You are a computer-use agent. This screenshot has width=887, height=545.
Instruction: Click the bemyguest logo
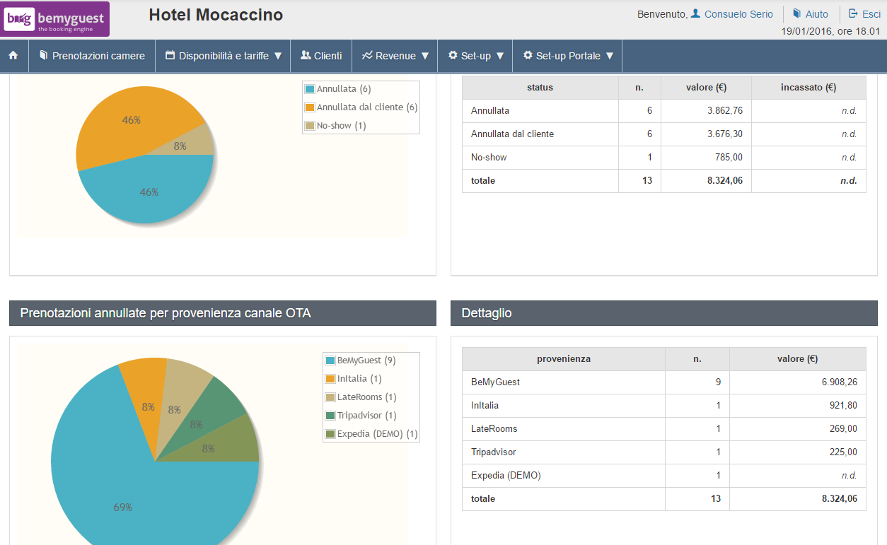click(56, 18)
